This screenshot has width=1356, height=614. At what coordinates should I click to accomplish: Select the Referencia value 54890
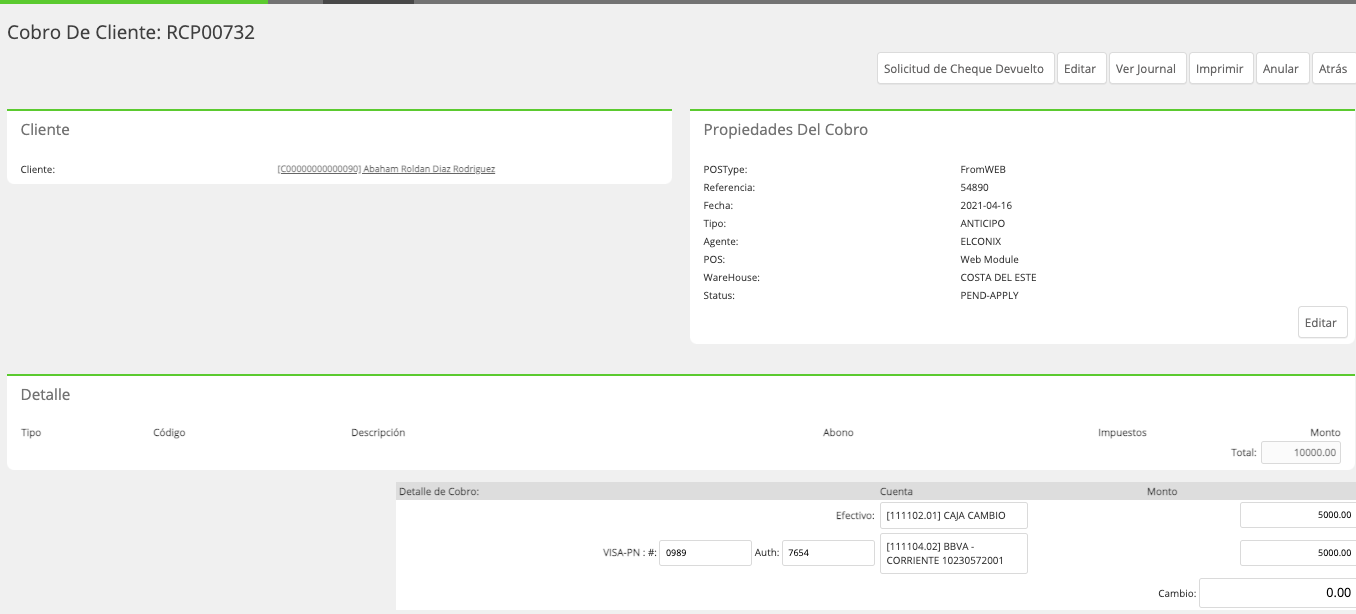[x=975, y=187]
